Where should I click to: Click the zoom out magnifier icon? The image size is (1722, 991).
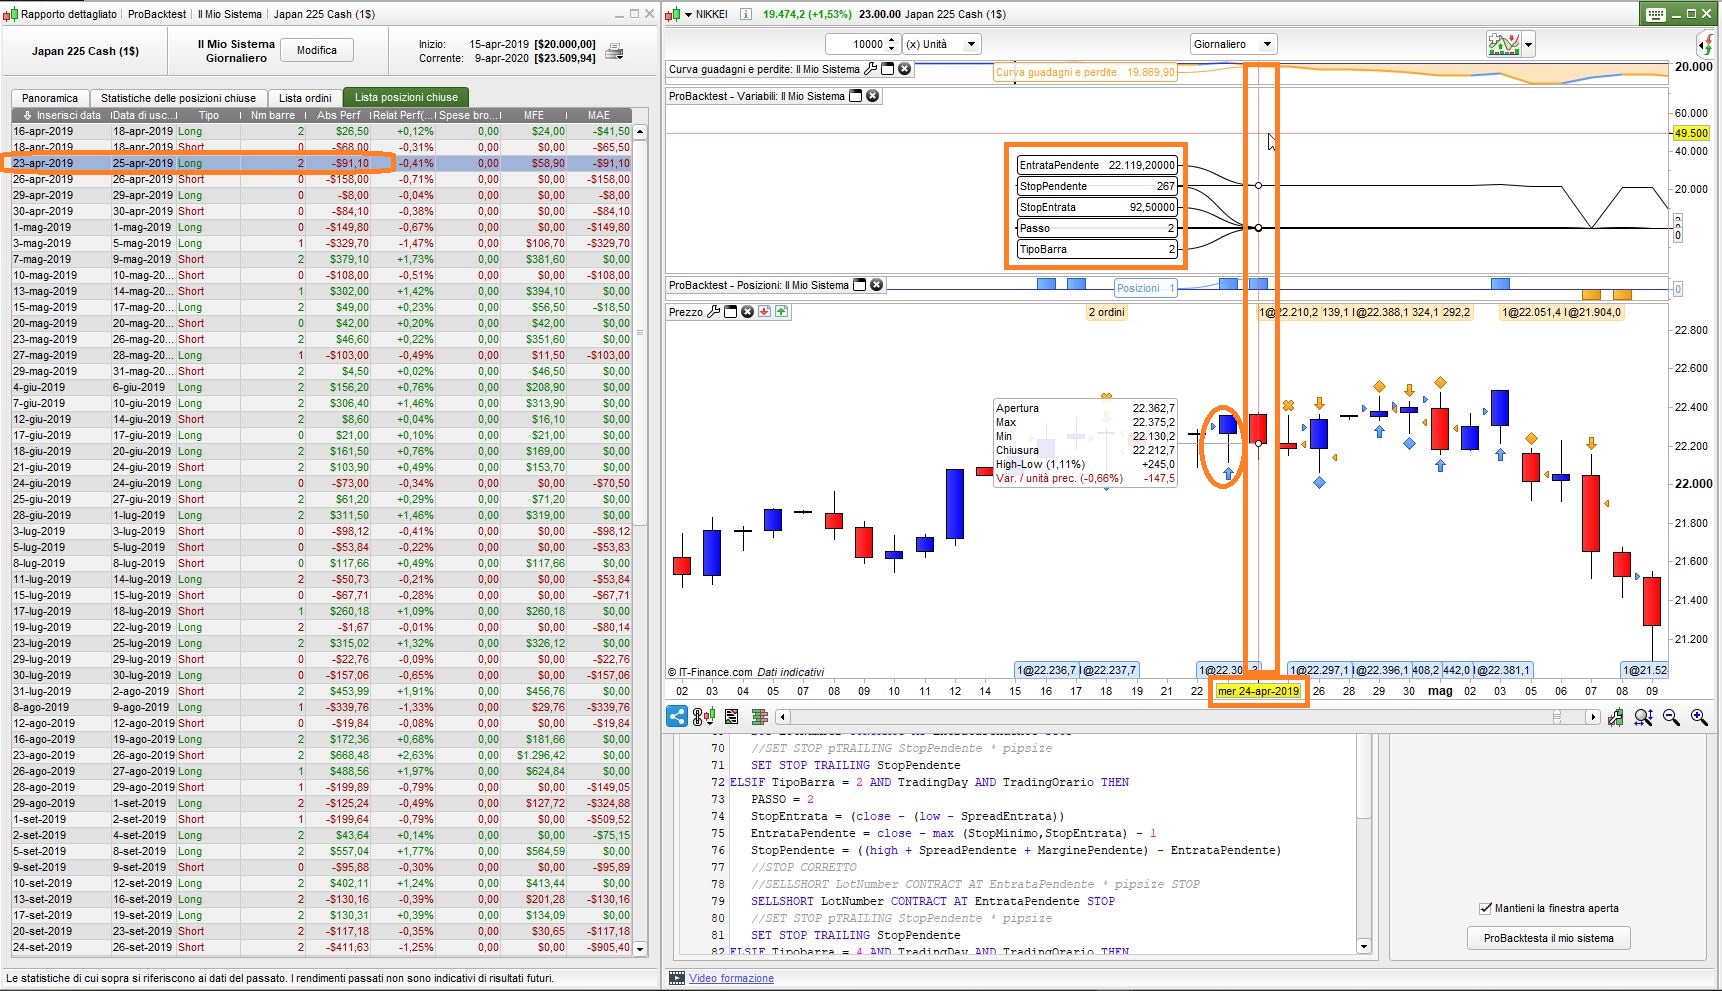tap(1671, 717)
